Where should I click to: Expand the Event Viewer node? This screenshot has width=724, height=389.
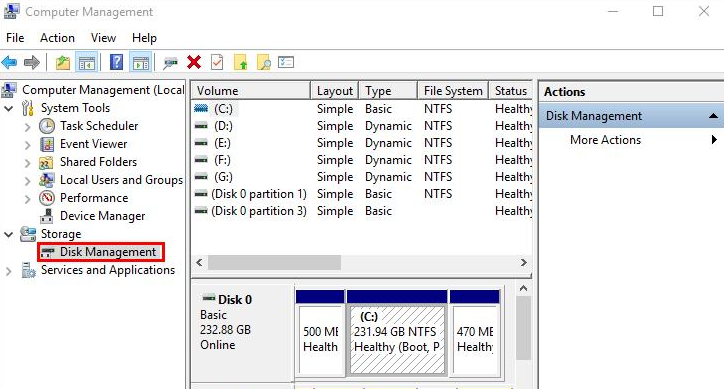click(x=28, y=145)
